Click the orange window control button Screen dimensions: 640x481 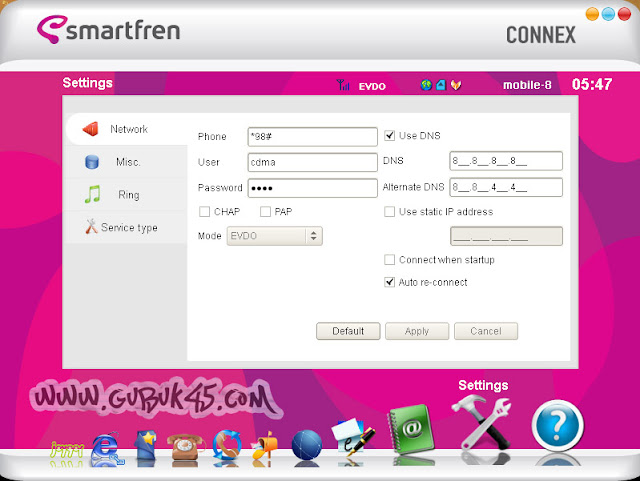click(x=592, y=14)
